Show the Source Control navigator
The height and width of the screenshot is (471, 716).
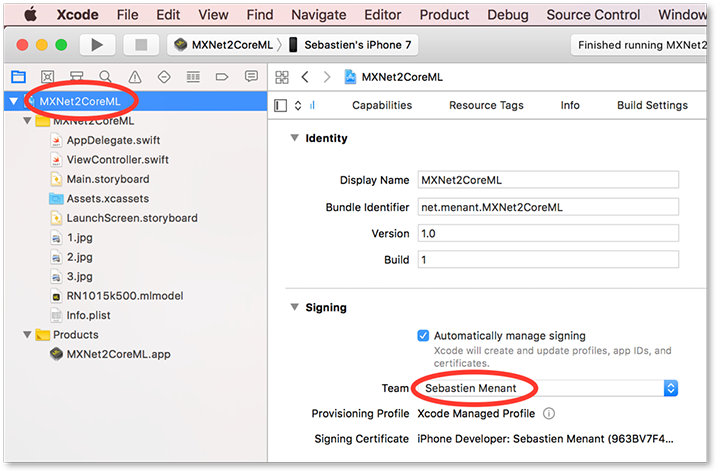47,76
